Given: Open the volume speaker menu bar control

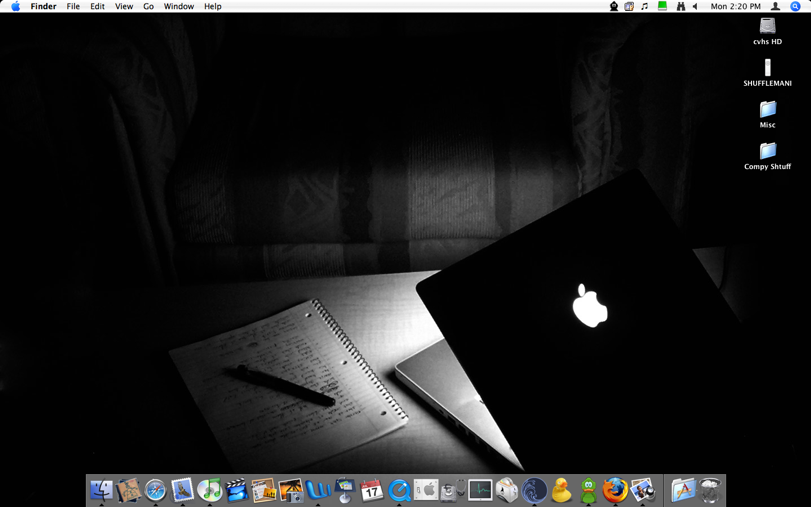Looking at the screenshot, I should 695,6.
